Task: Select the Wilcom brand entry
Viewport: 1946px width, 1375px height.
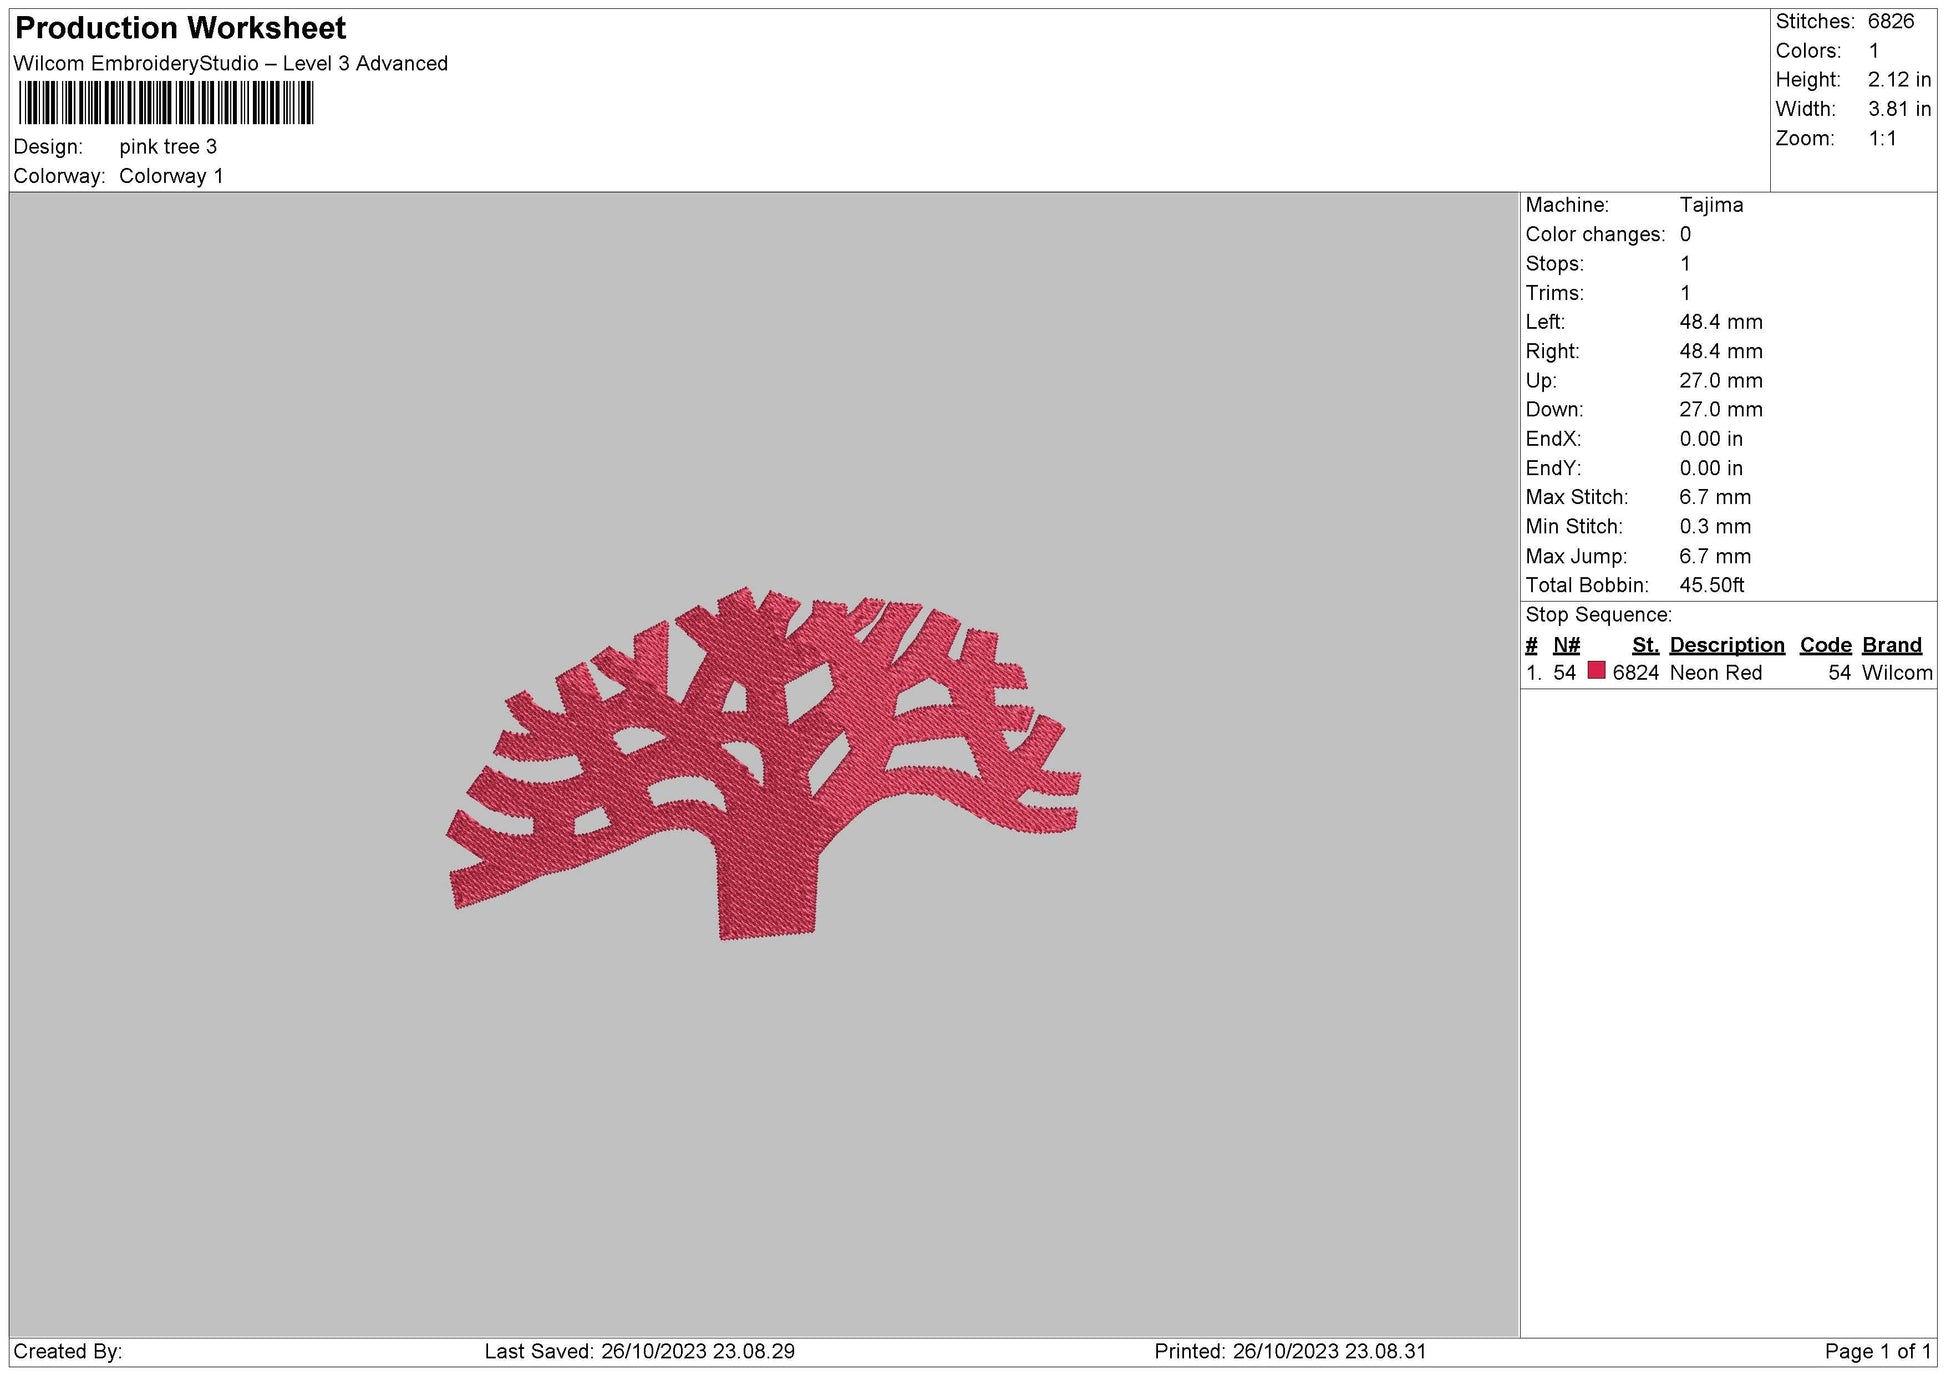Action: 1897,673
